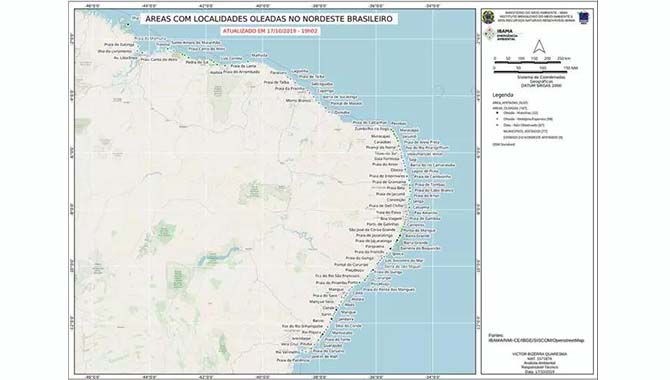
Task: Click the third legend marker dot
Action: [498, 125]
